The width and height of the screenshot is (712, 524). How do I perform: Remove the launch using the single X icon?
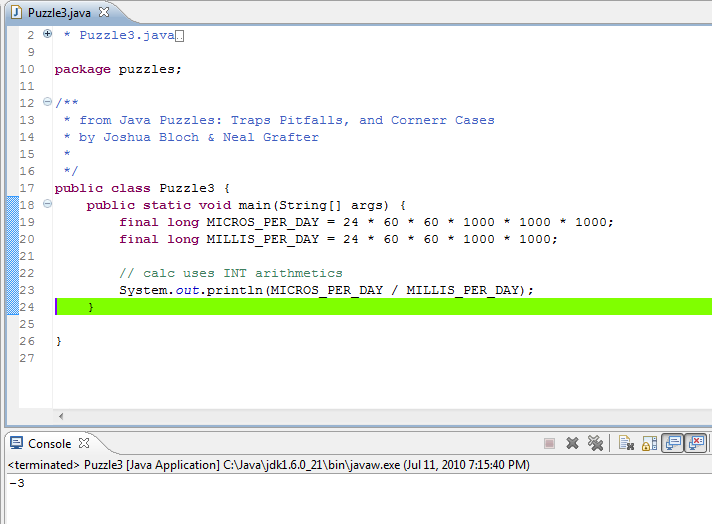click(572, 443)
